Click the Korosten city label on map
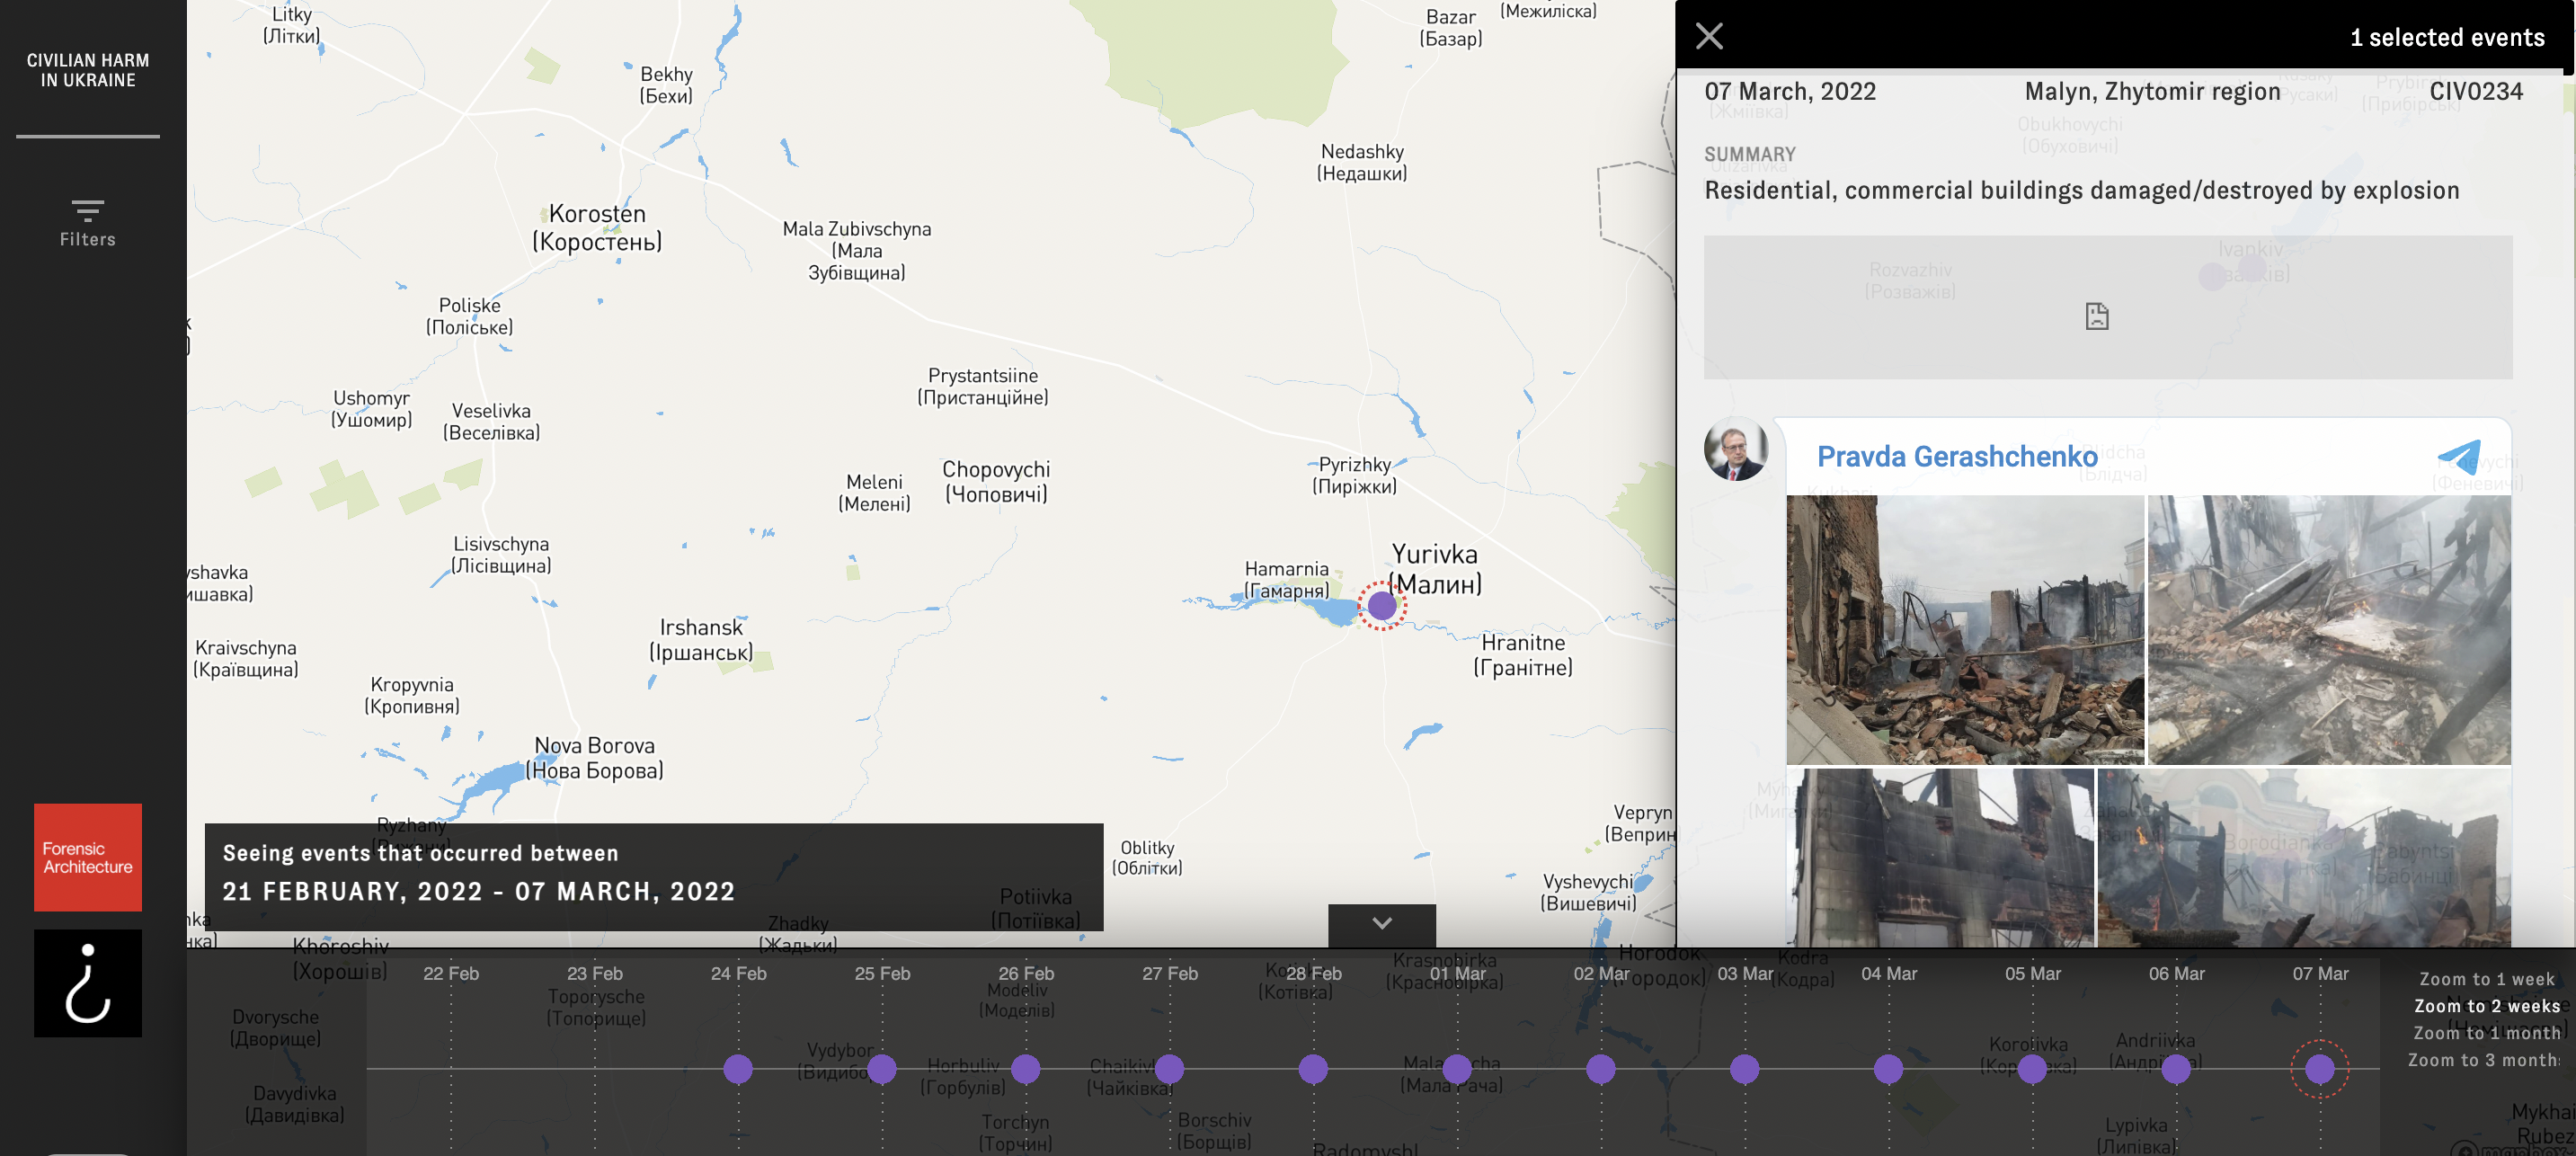Viewport: 2576px width, 1156px height. [x=597, y=227]
